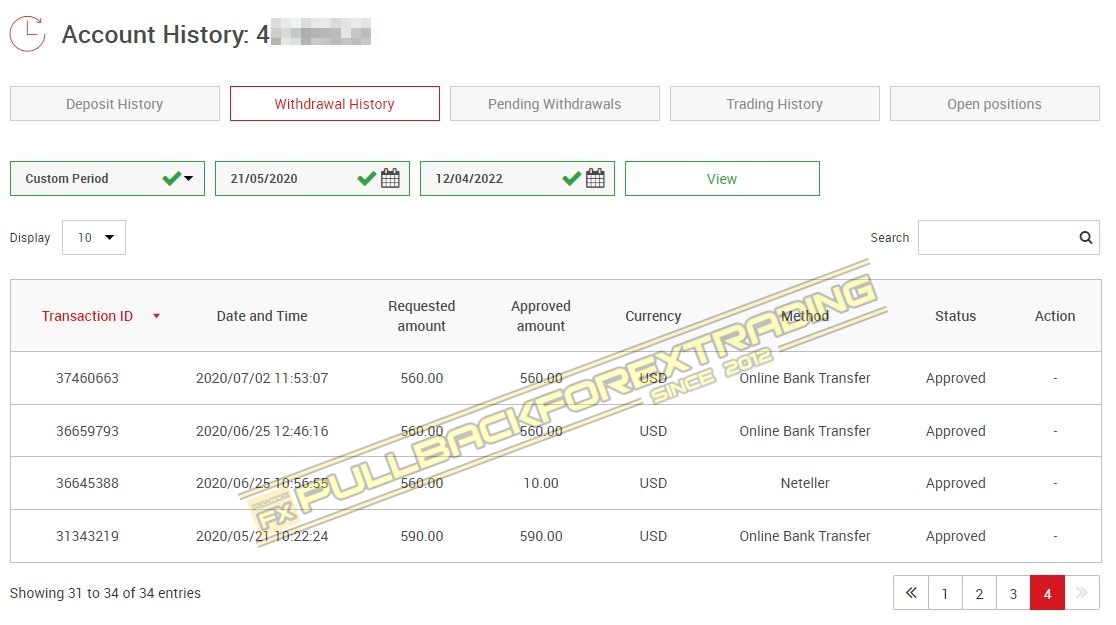1116x625 pixels.
Task: Select the Withdrawal History tab
Action: click(x=334, y=104)
